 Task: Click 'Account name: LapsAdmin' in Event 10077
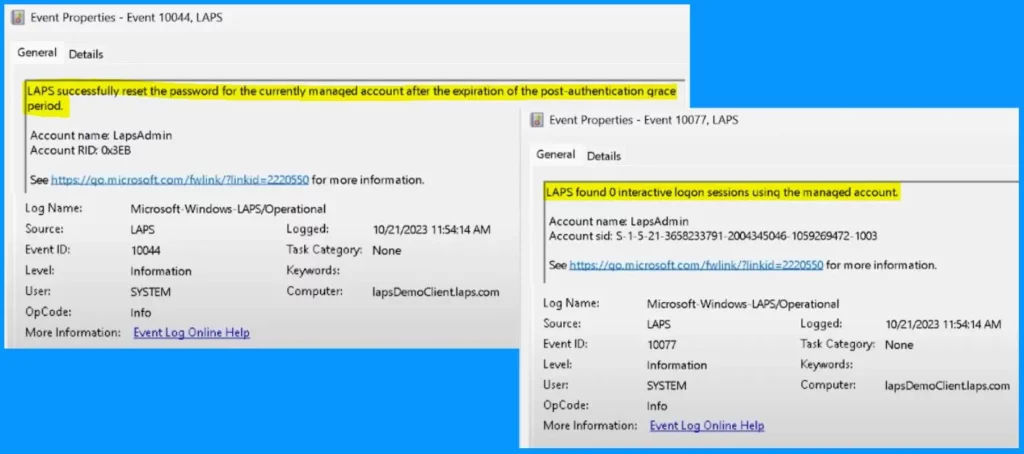(x=619, y=221)
